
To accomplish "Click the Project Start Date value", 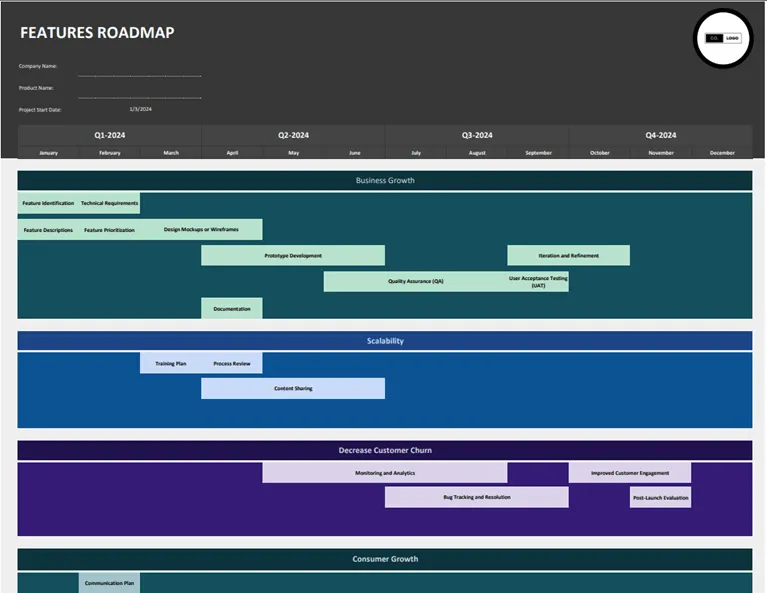I will (140, 109).
